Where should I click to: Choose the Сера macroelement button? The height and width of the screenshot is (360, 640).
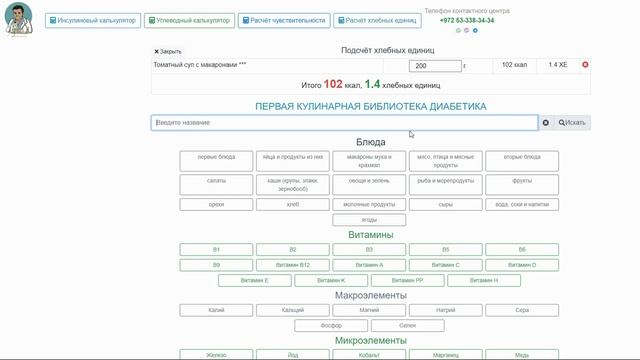point(522,310)
